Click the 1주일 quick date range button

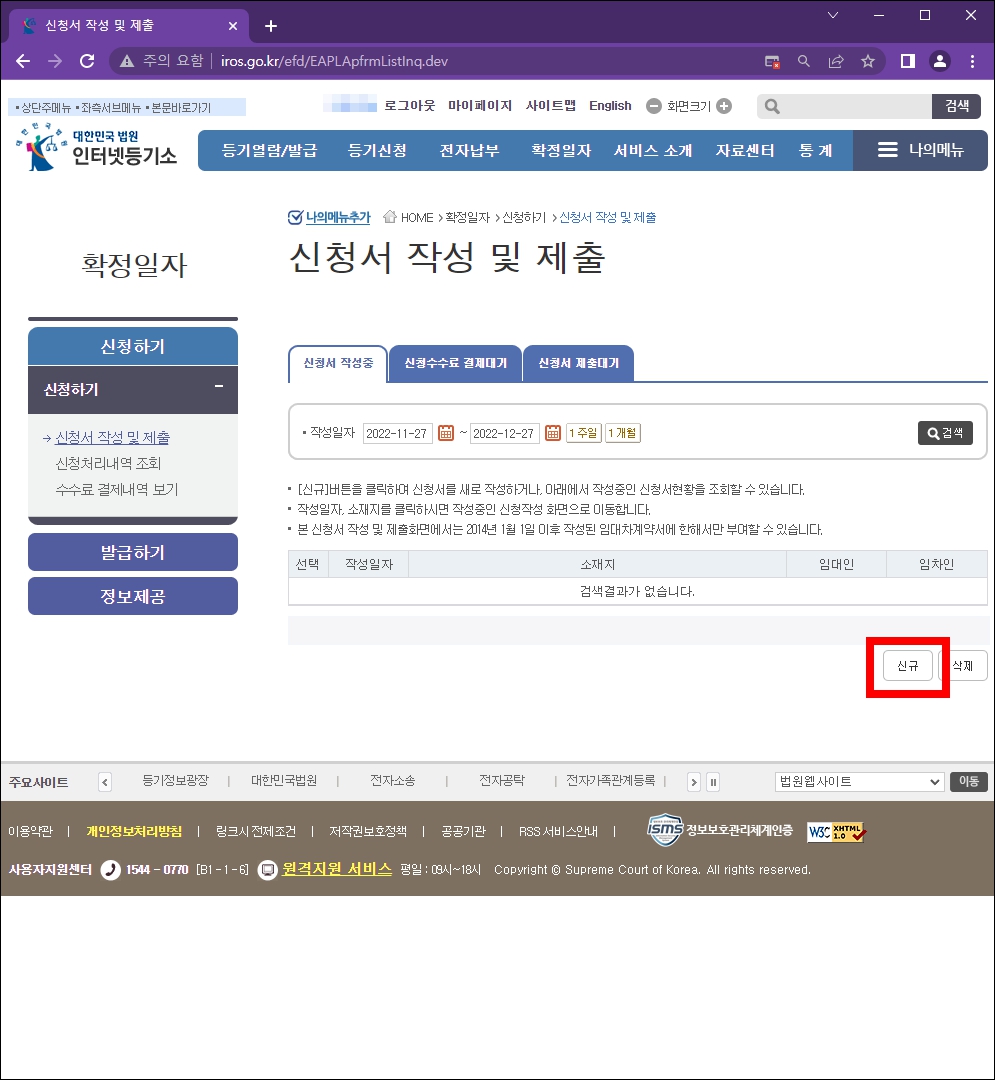click(x=583, y=433)
